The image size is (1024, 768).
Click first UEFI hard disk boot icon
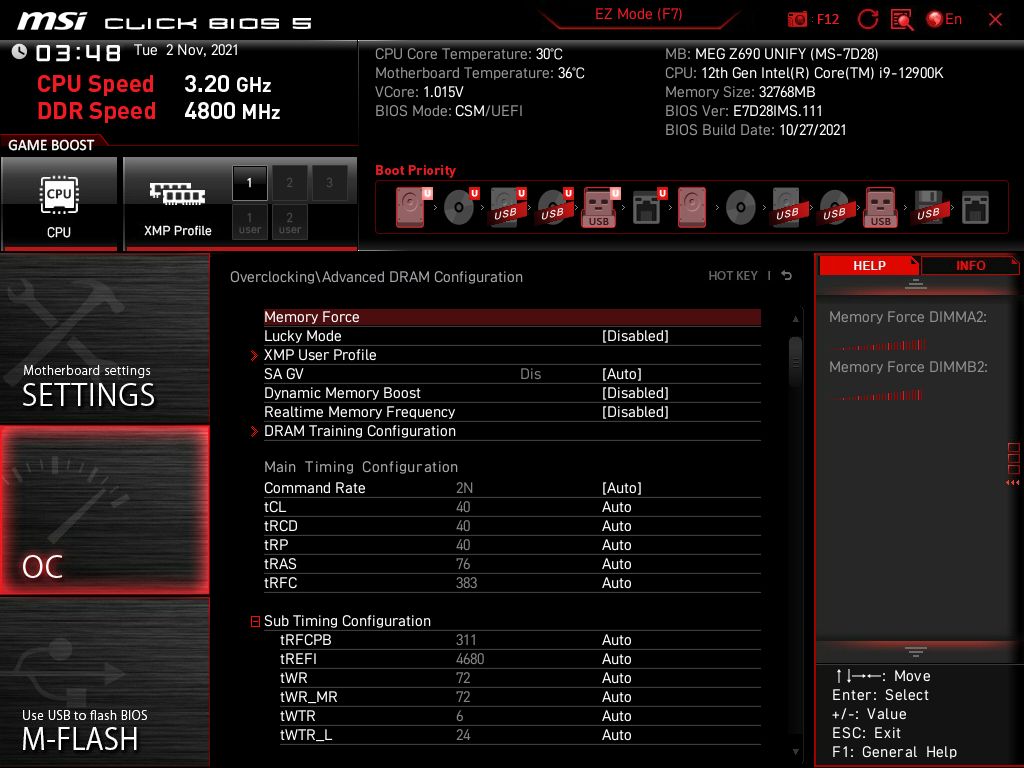tap(413, 207)
